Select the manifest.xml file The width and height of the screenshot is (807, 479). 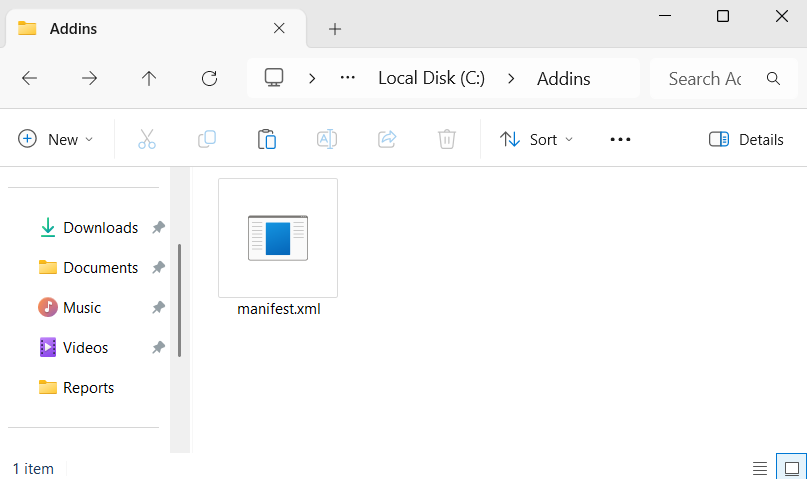tap(278, 247)
